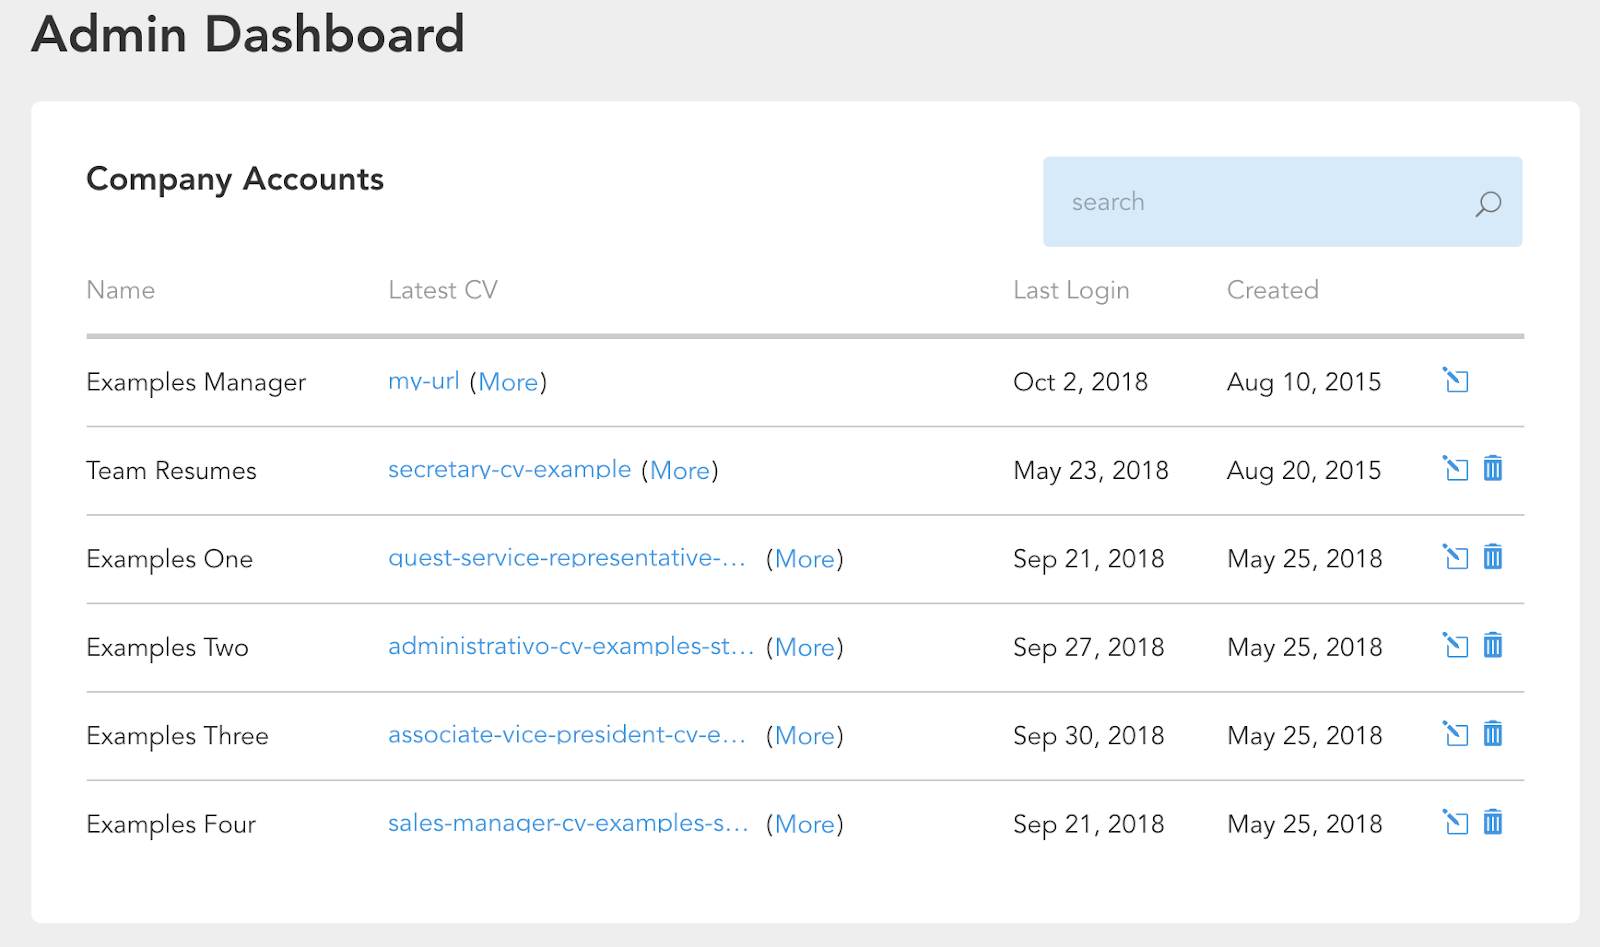Viewport: 1600px width, 947px height.
Task: Delete the Examples Four account
Action: point(1493,823)
